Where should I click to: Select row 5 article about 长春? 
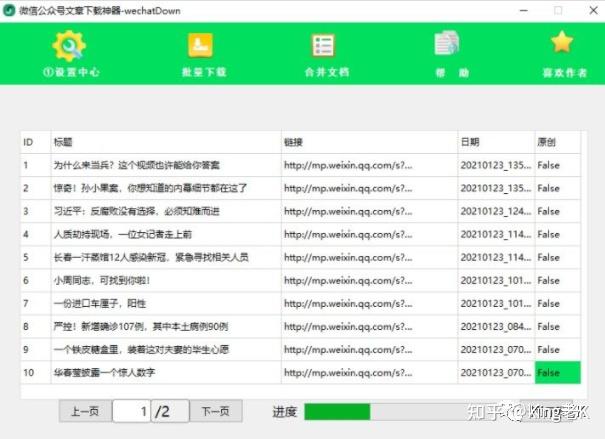click(x=164, y=257)
